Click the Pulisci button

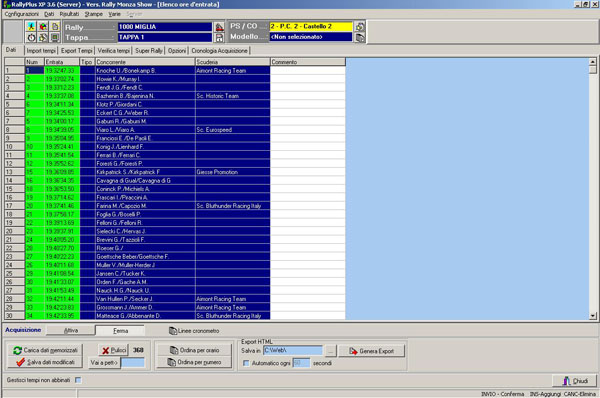[113, 350]
